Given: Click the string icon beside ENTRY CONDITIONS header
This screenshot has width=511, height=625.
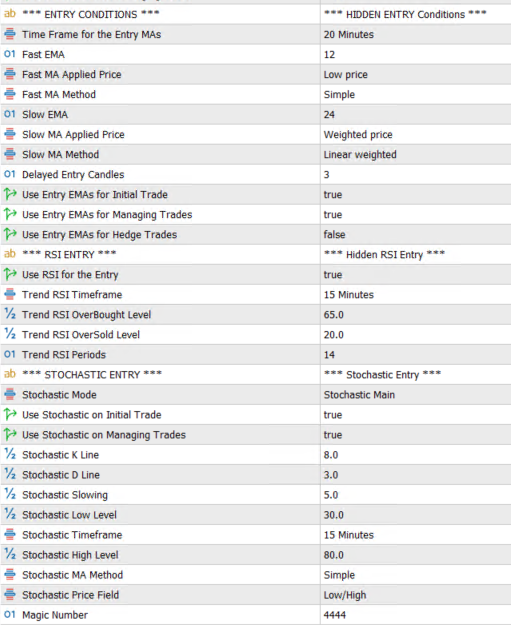Looking at the screenshot, I should (x=10, y=14).
